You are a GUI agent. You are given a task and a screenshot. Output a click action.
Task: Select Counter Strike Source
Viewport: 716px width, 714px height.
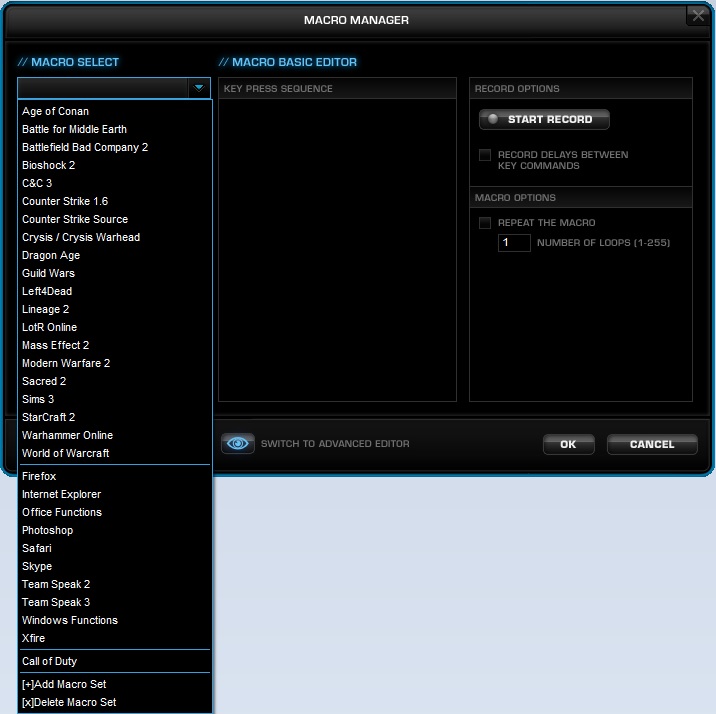point(115,219)
